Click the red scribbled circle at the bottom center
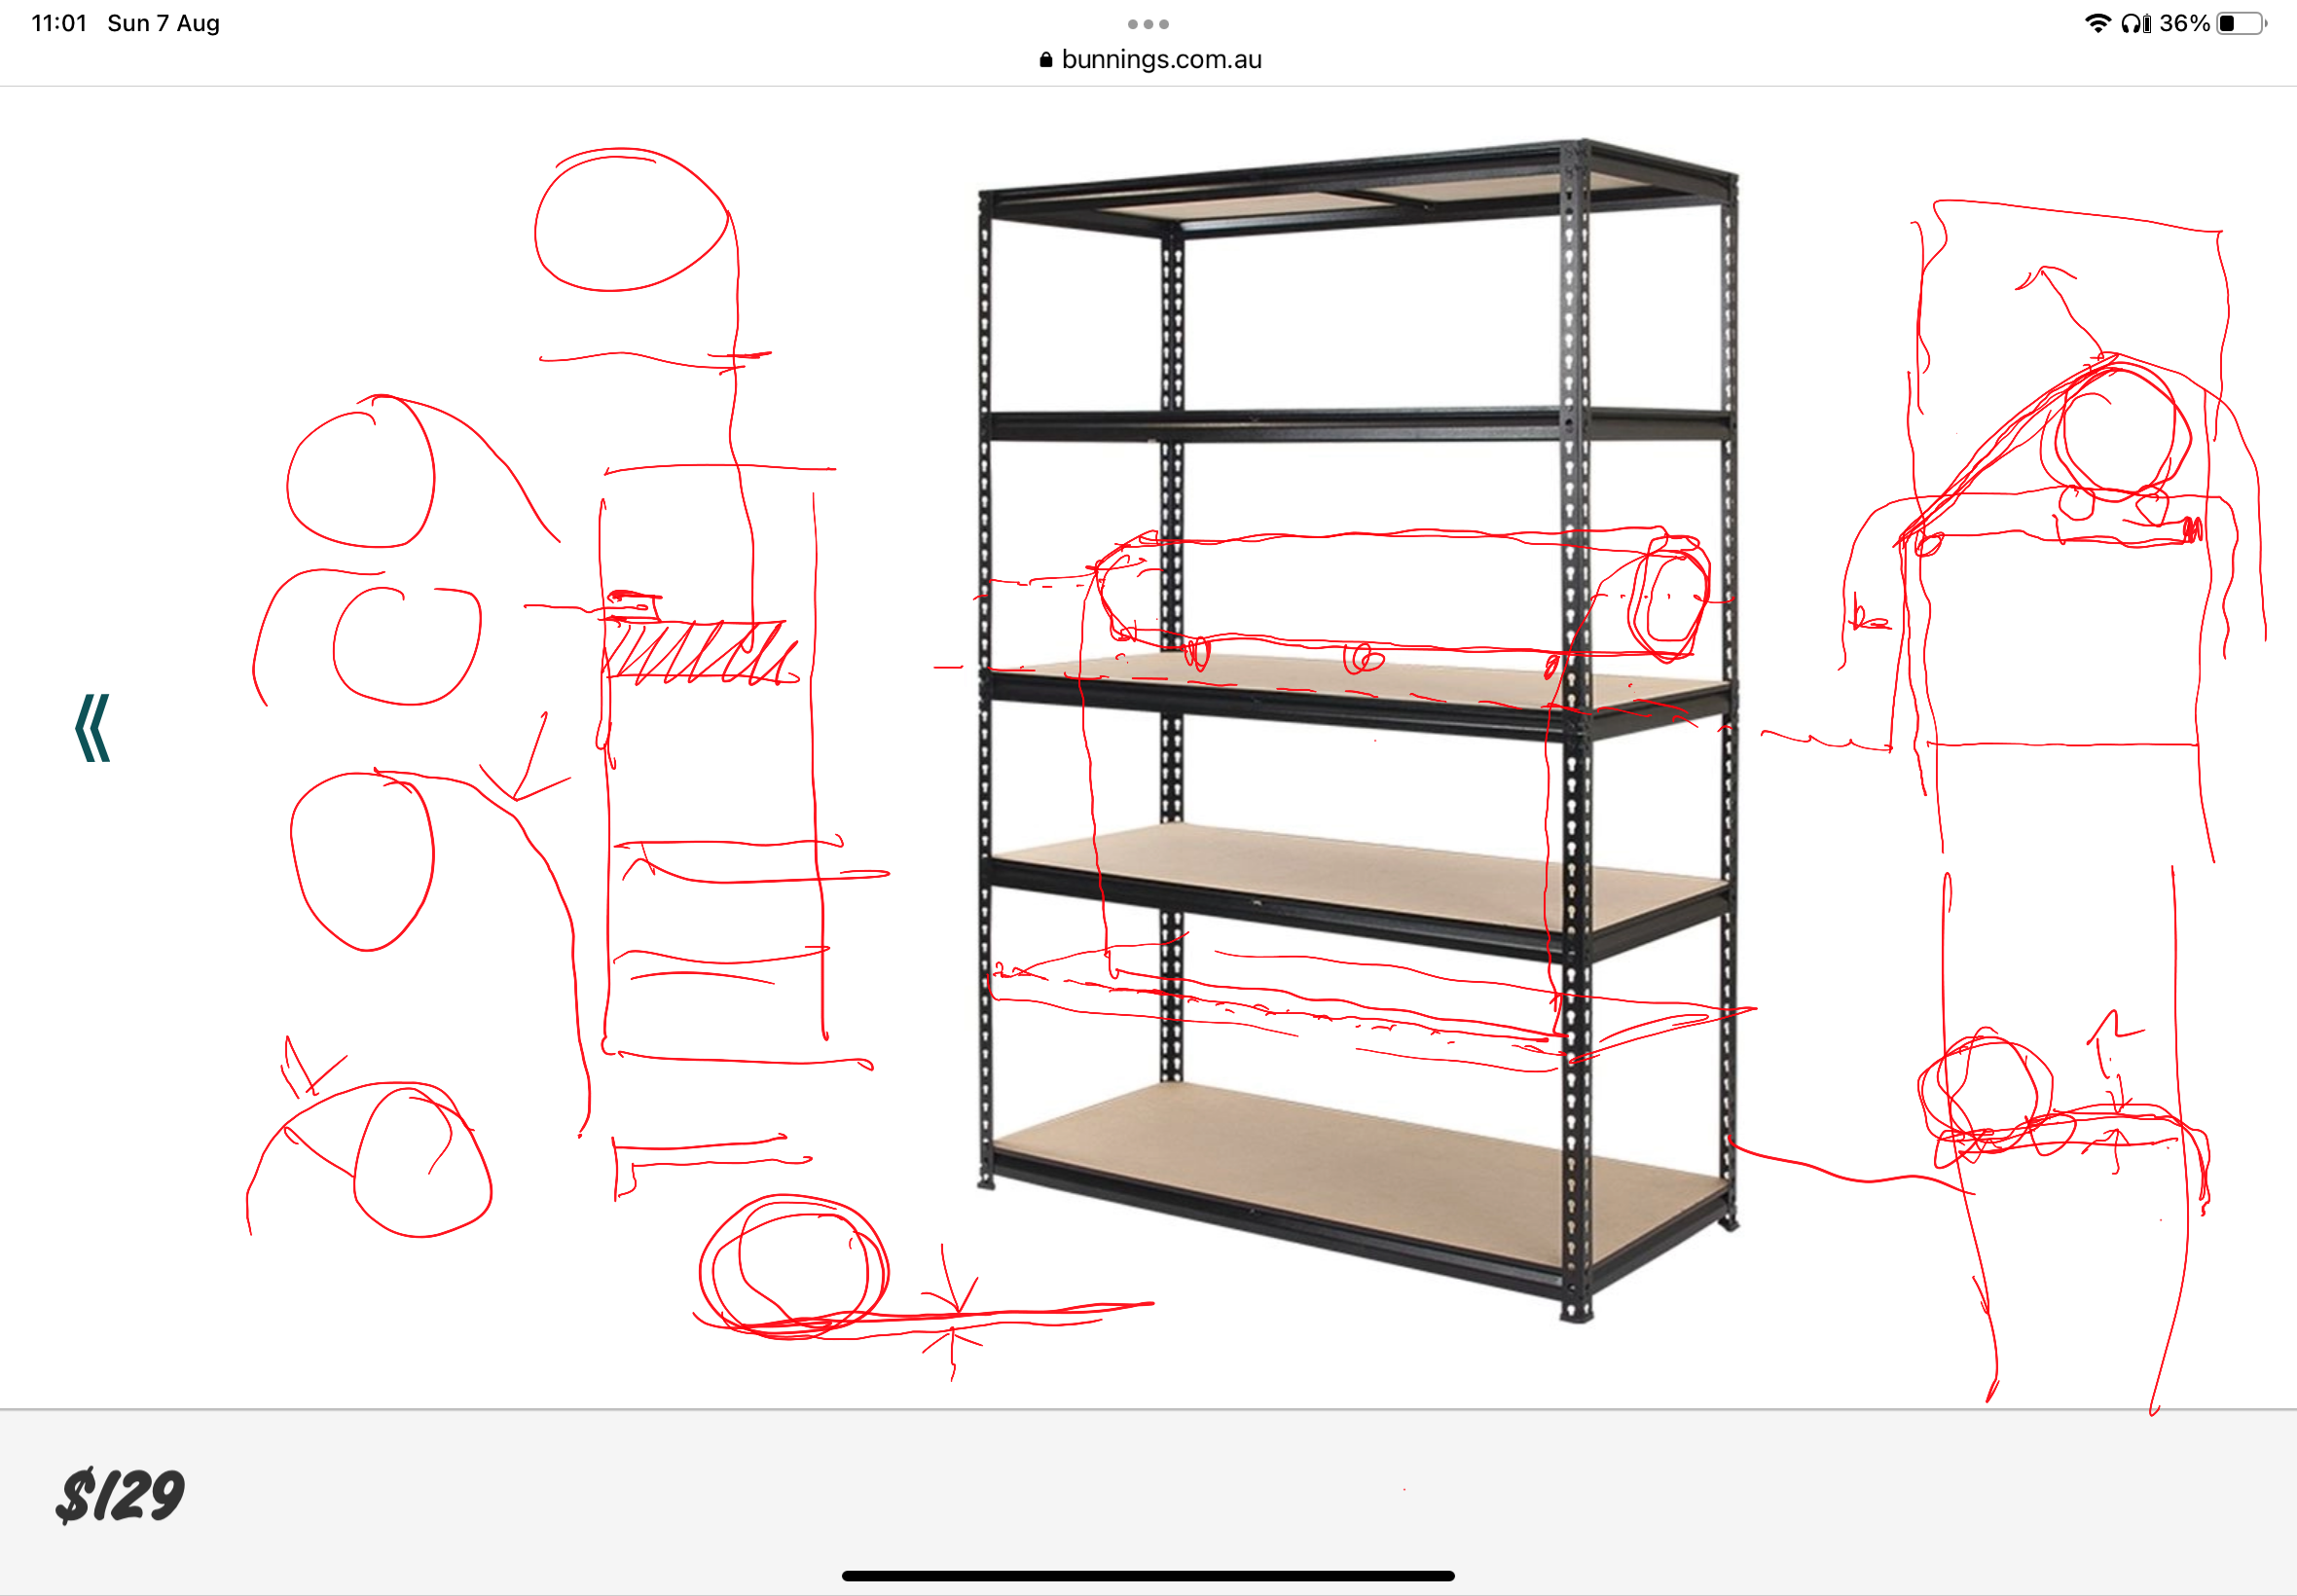 pyautogui.click(x=793, y=1265)
